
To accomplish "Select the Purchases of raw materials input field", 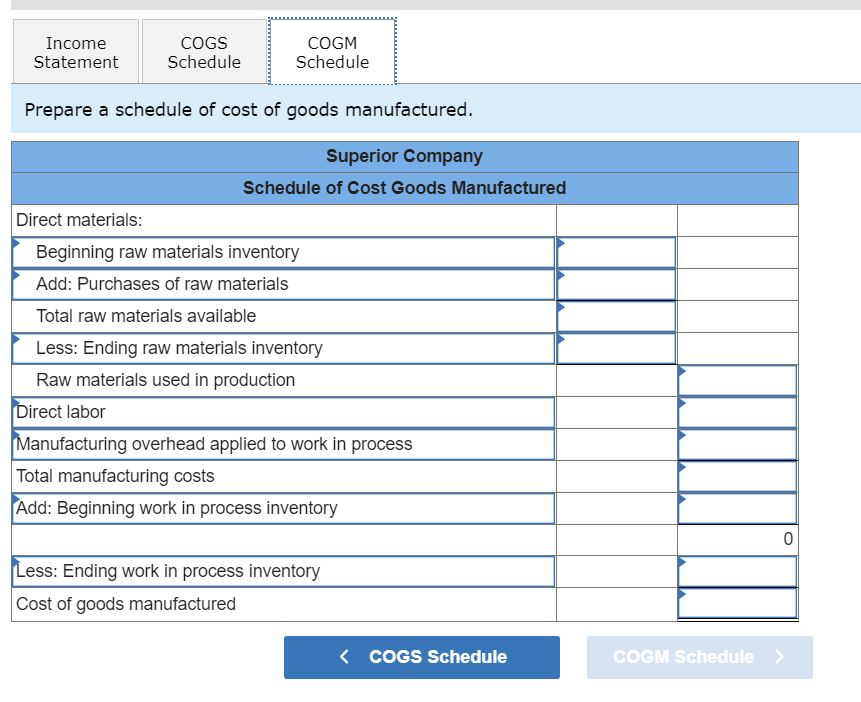I will click(615, 284).
